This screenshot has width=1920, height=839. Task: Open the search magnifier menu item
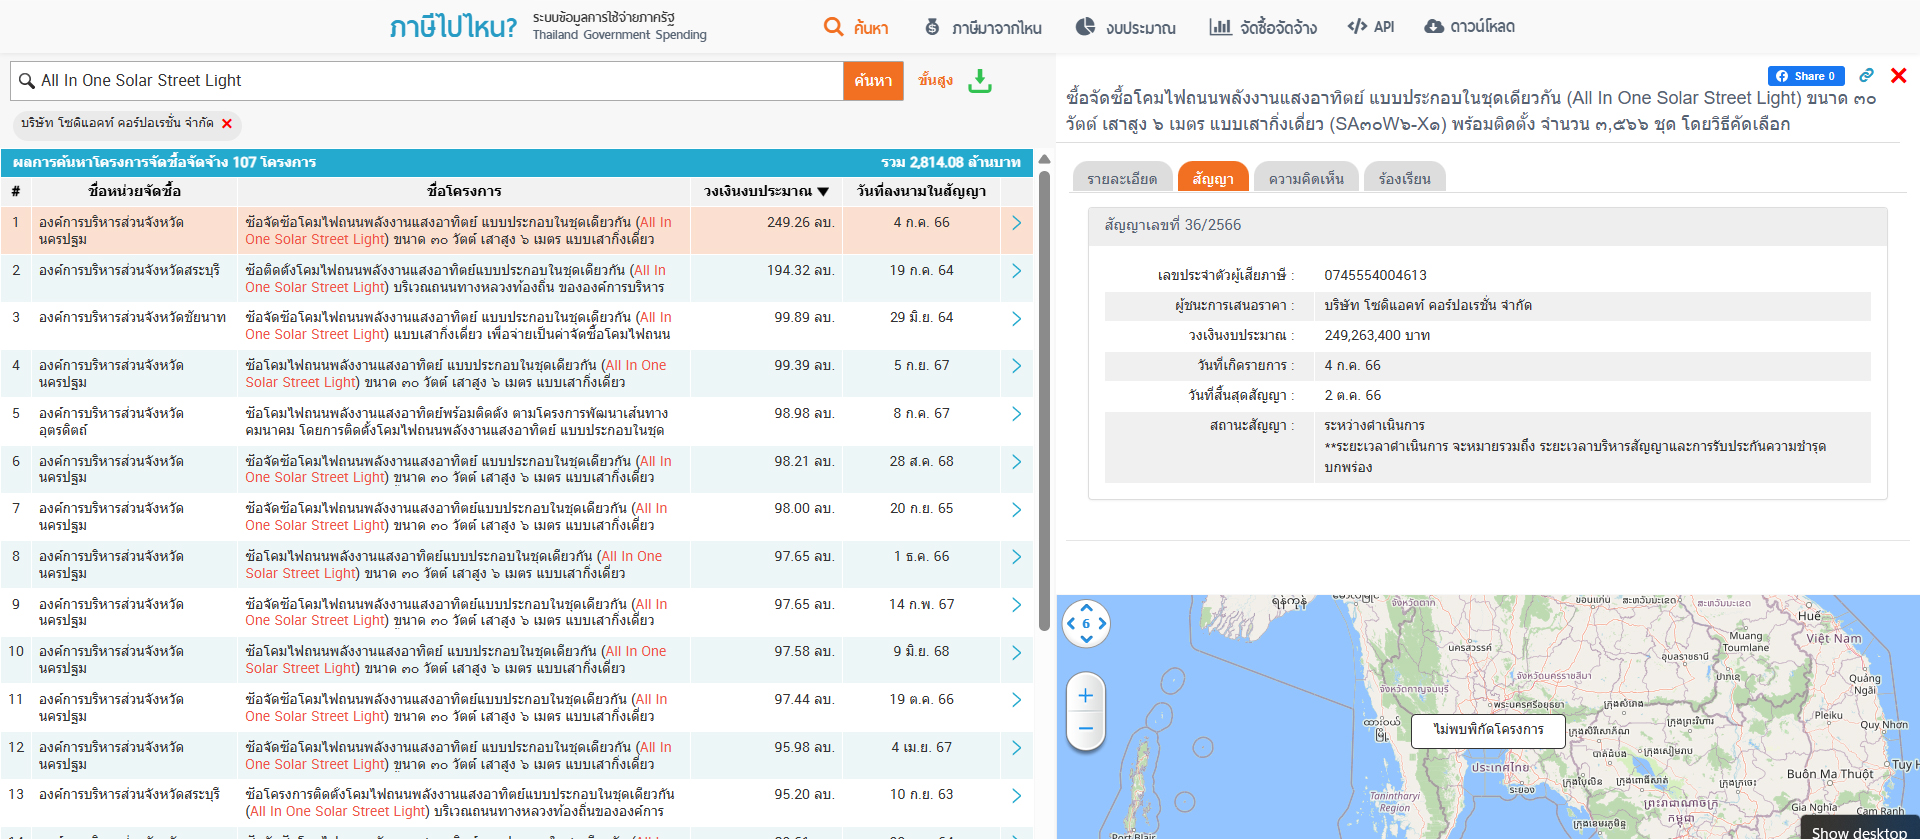[856, 27]
